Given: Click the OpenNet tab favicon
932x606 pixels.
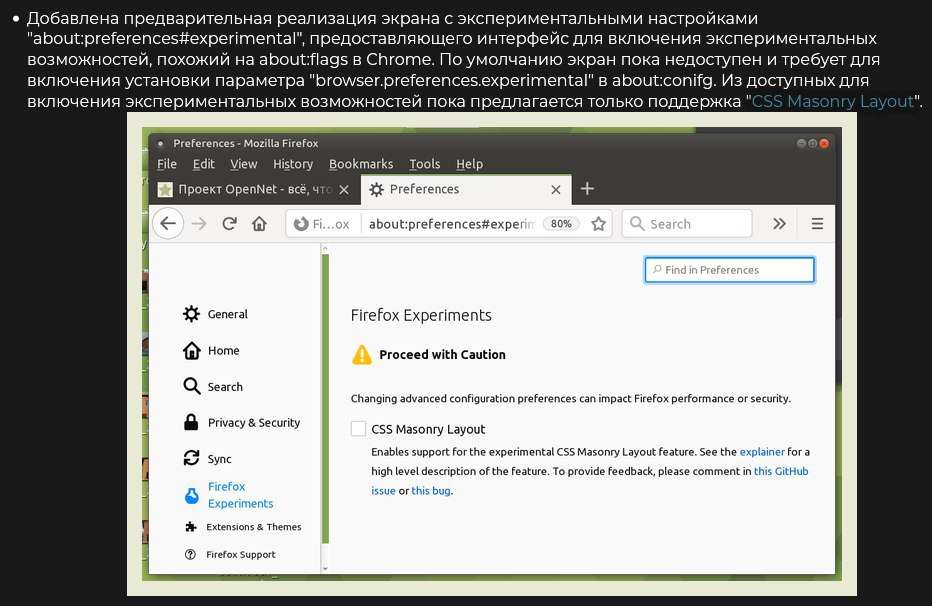Looking at the screenshot, I should pos(165,190).
